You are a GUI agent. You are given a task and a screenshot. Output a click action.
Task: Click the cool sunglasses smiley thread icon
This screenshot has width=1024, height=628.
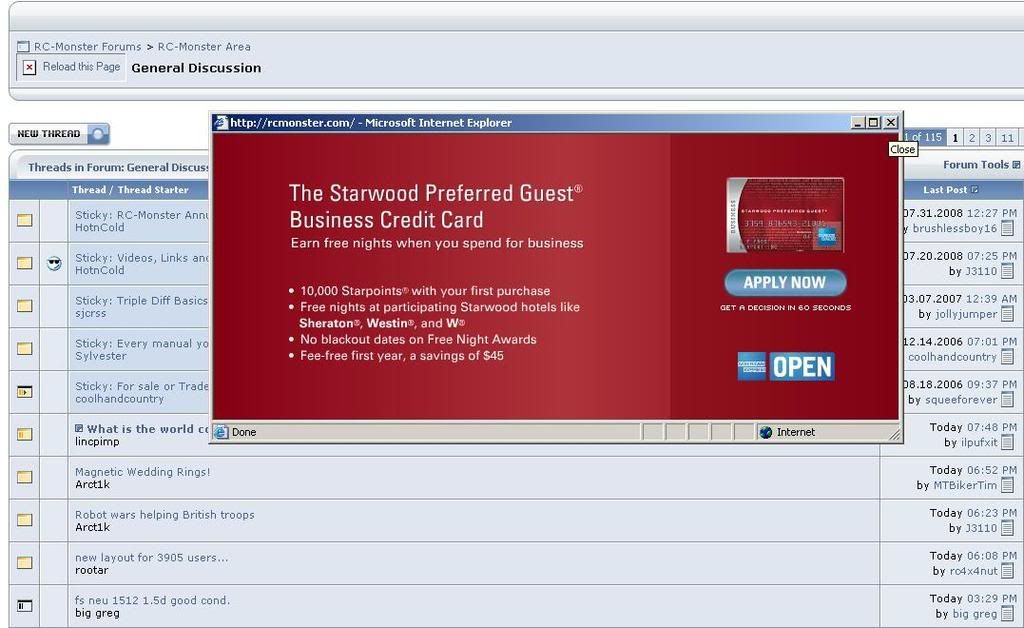pos(54,263)
